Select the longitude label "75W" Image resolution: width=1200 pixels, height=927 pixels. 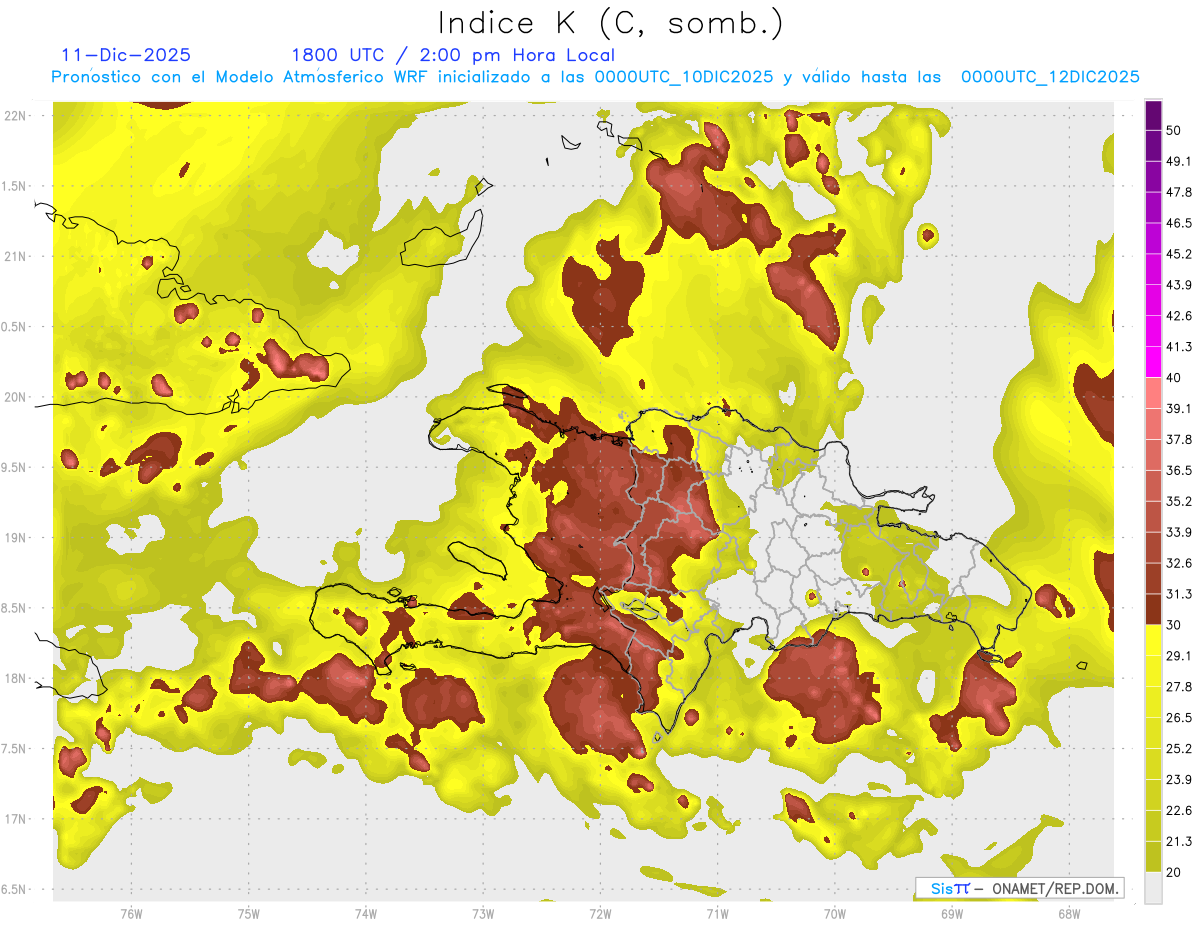[249, 914]
